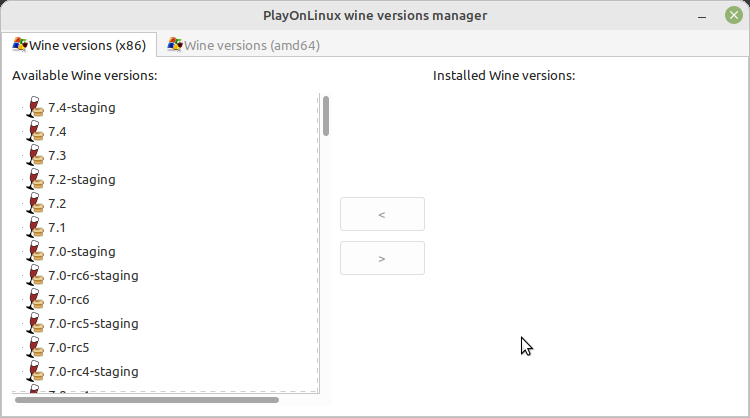Screen dimensions: 750x418
Task: Click the wine icon next to 7.4
Action: tap(35, 131)
